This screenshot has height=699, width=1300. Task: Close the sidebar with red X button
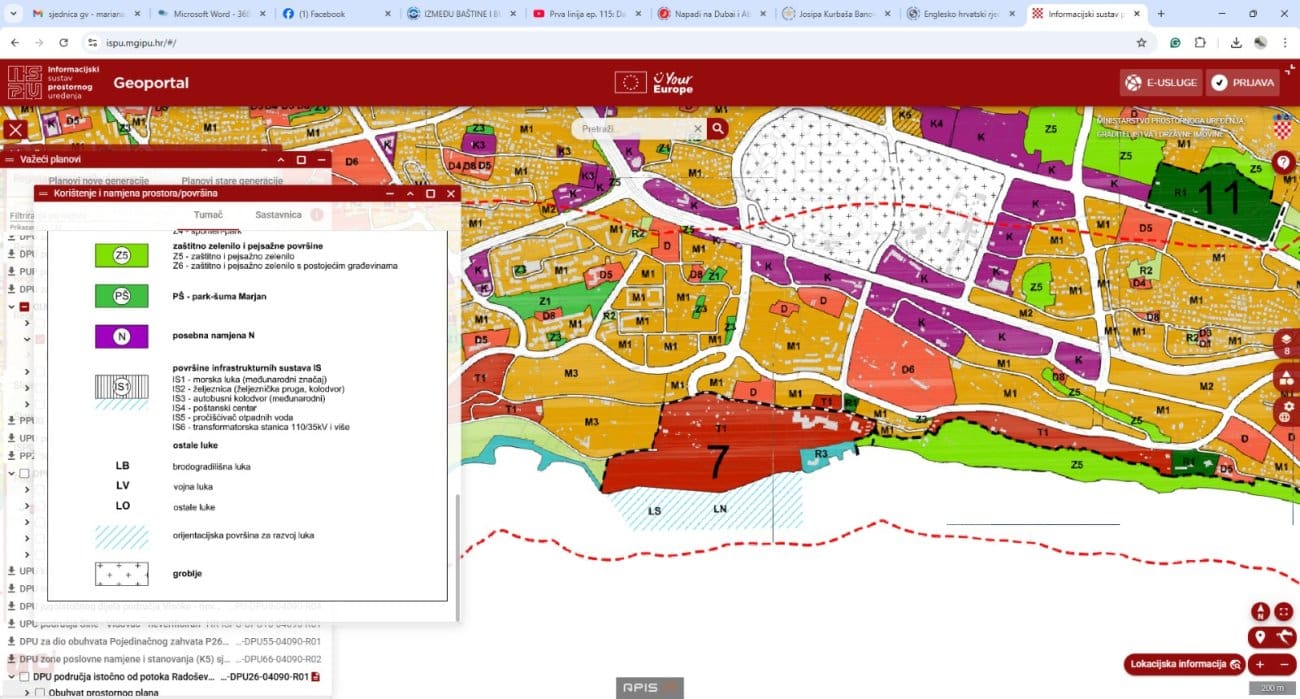(15, 129)
